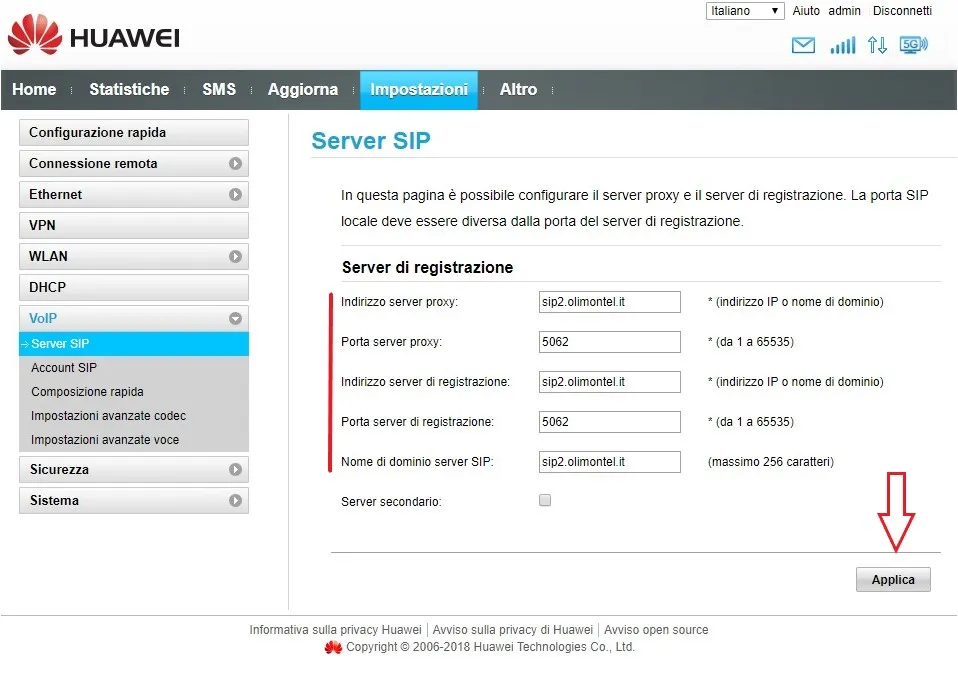Open the Statistiche tab
958x674 pixels.
(129, 90)
